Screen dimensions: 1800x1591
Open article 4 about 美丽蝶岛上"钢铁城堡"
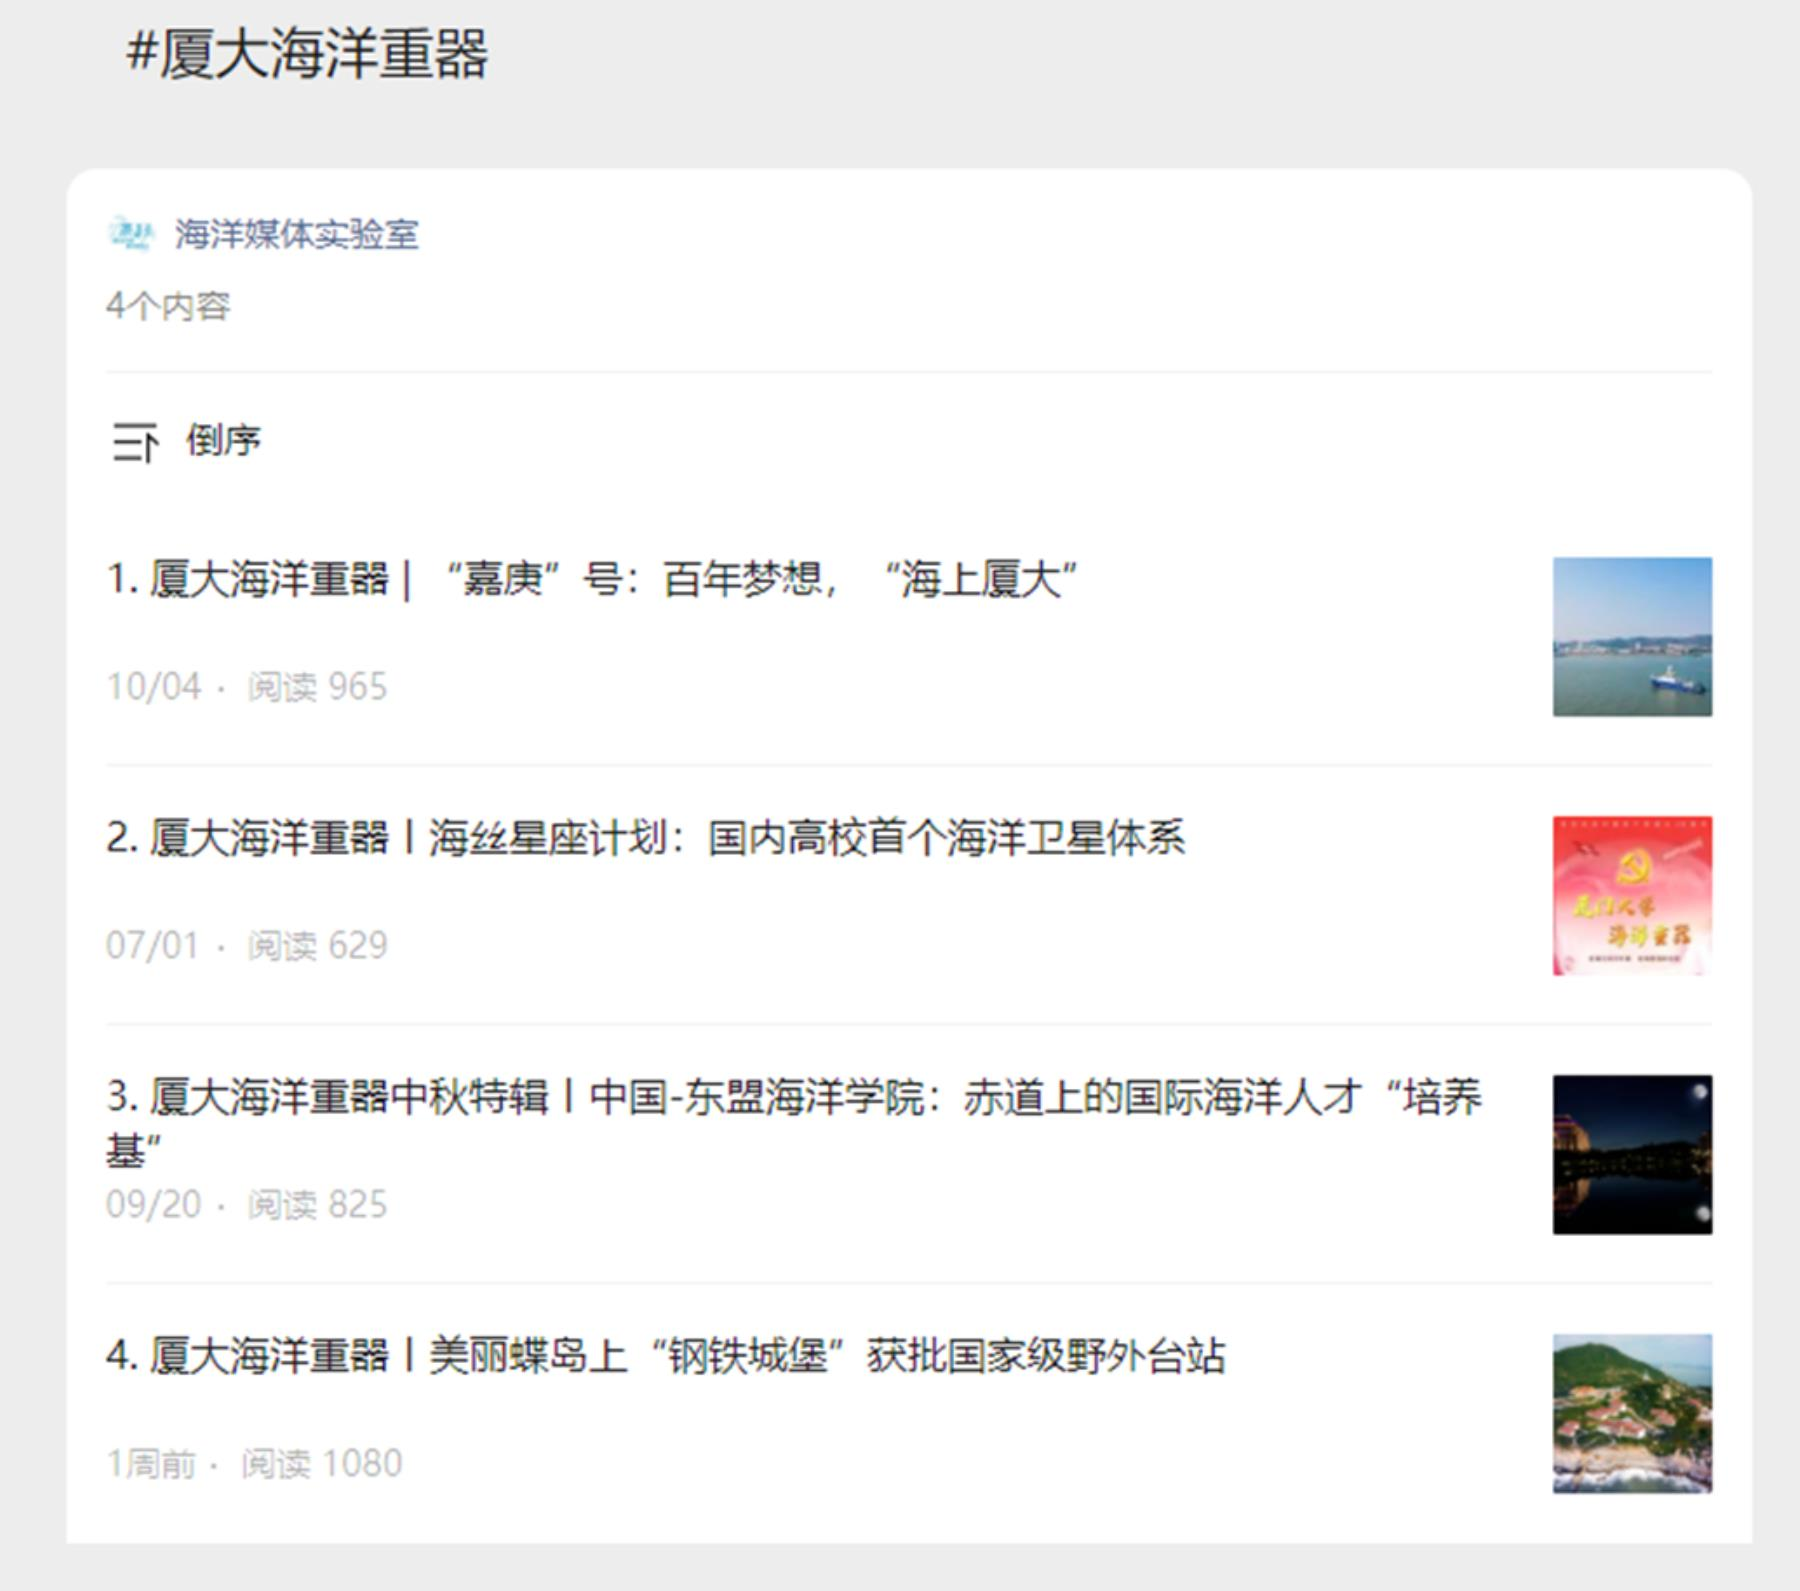pyautogui.click(x=665, y=1356)
